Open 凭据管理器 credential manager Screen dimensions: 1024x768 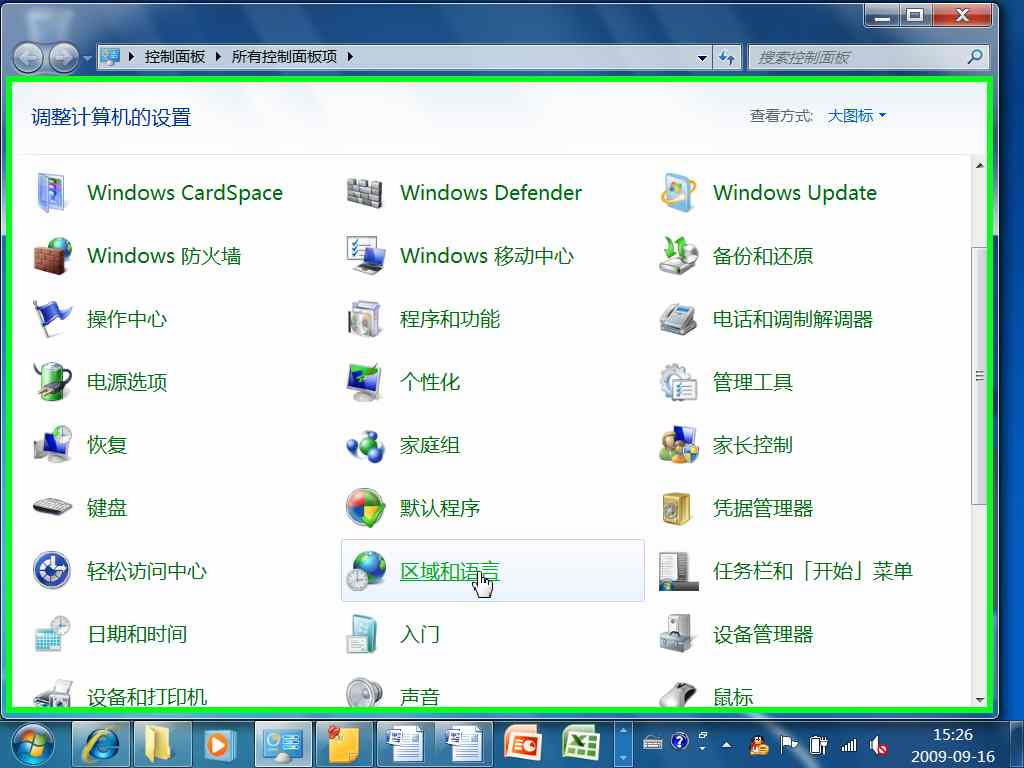(x=737, y=507)
